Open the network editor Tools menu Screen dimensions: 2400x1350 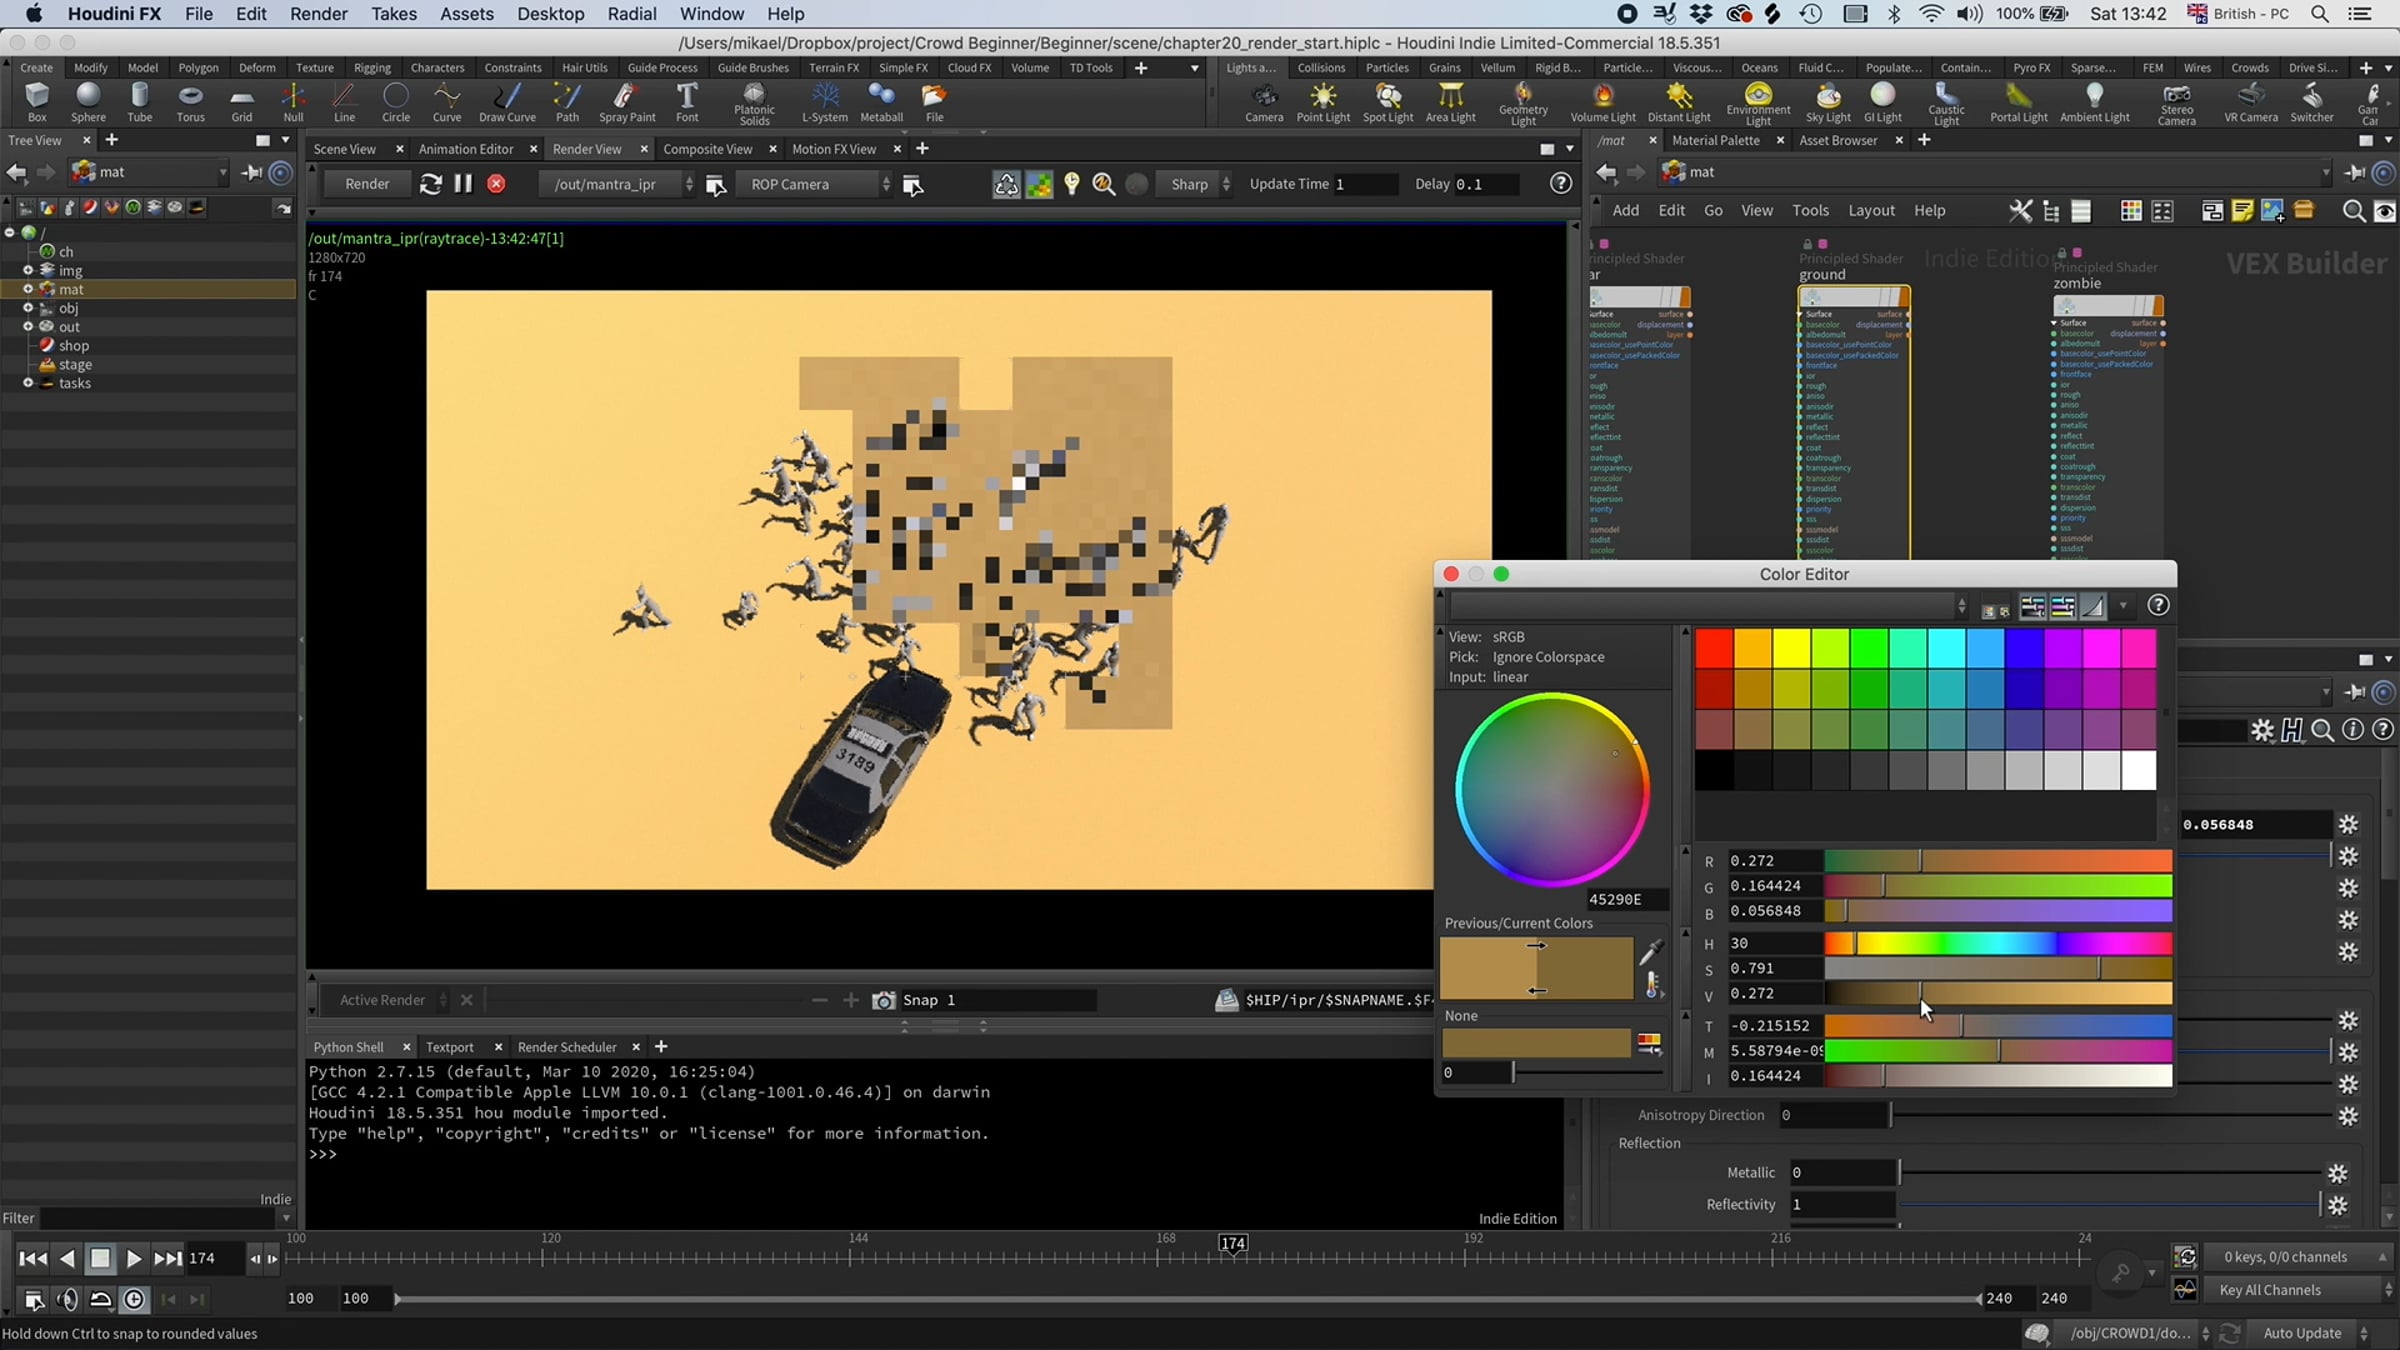click(1810, 210)
